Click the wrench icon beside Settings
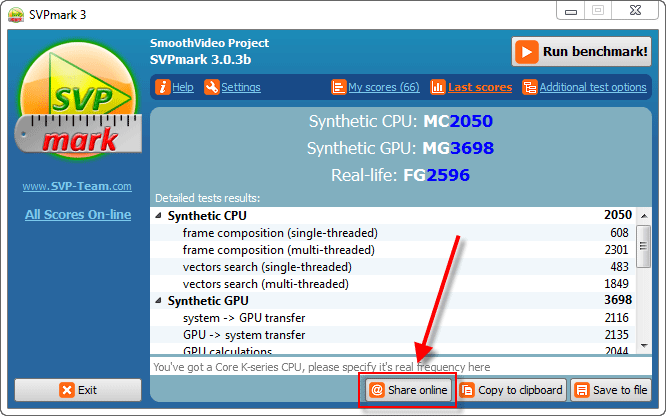The image size is (666, 416). coord(211,87)
